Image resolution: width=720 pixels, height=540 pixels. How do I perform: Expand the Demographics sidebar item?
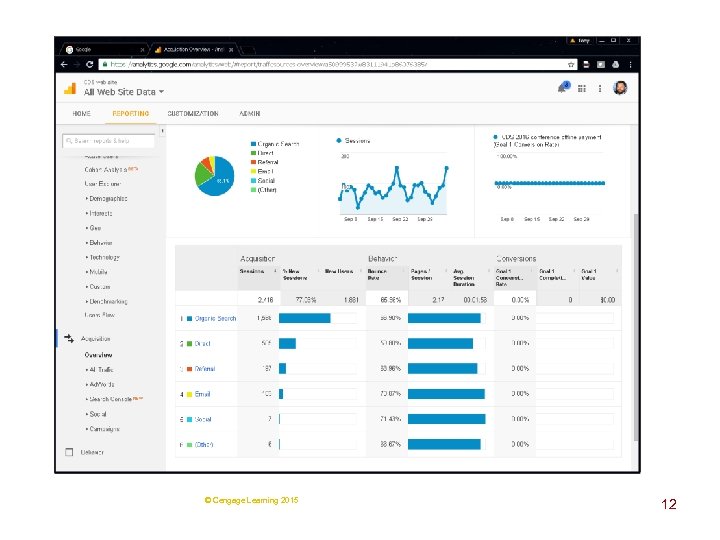[x=107, y=199]
